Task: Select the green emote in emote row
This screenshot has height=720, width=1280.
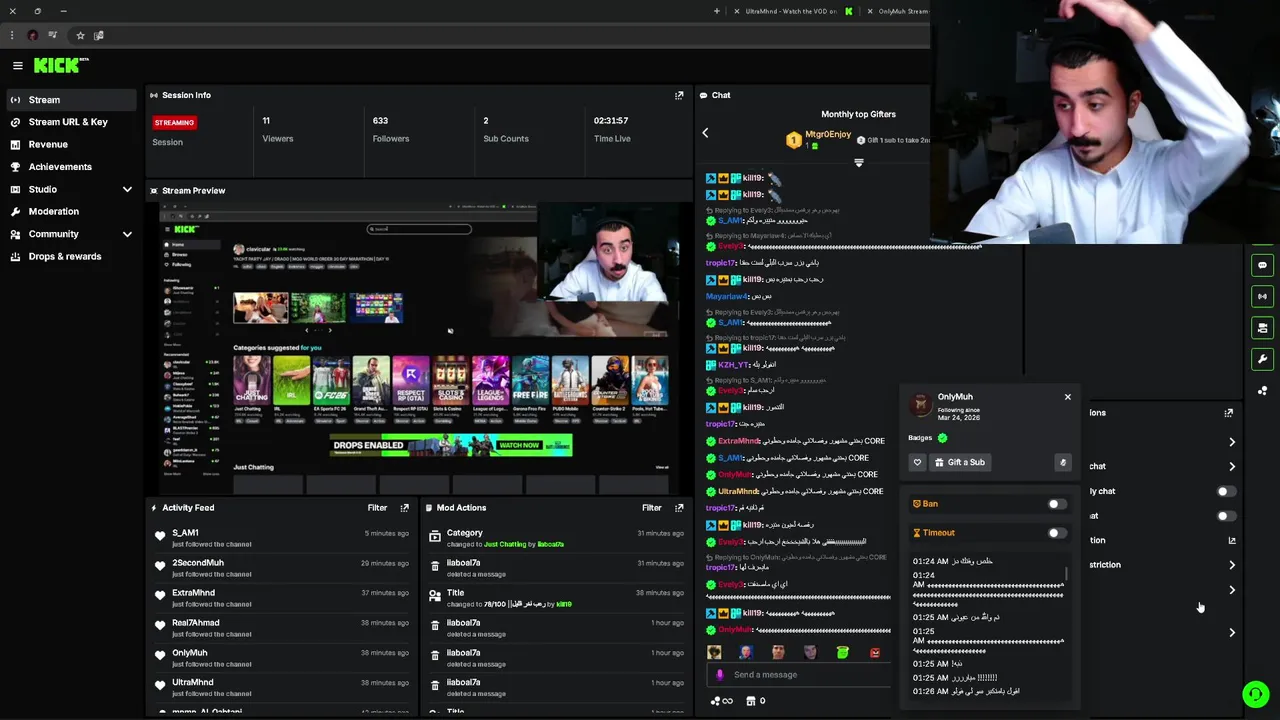Action: [x=842, y=652]
